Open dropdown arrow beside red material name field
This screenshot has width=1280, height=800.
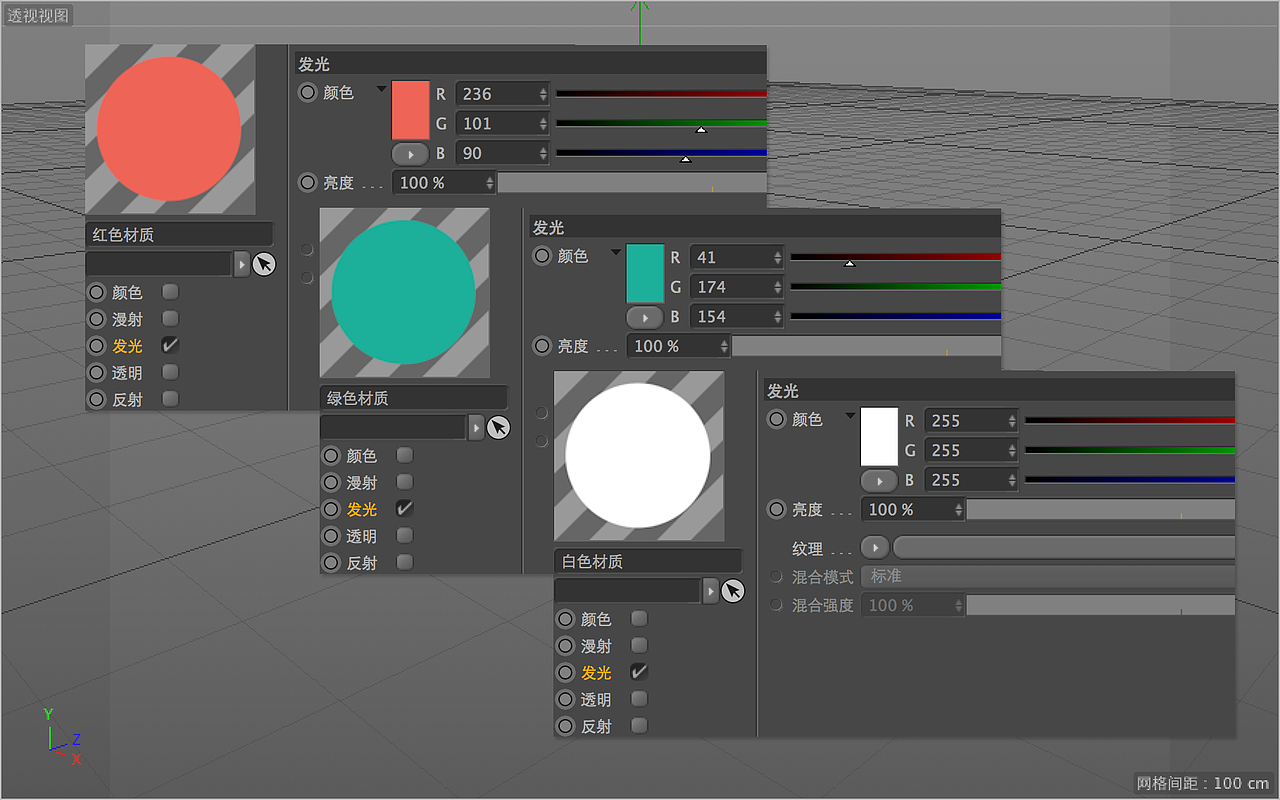[x=241, y=264]
